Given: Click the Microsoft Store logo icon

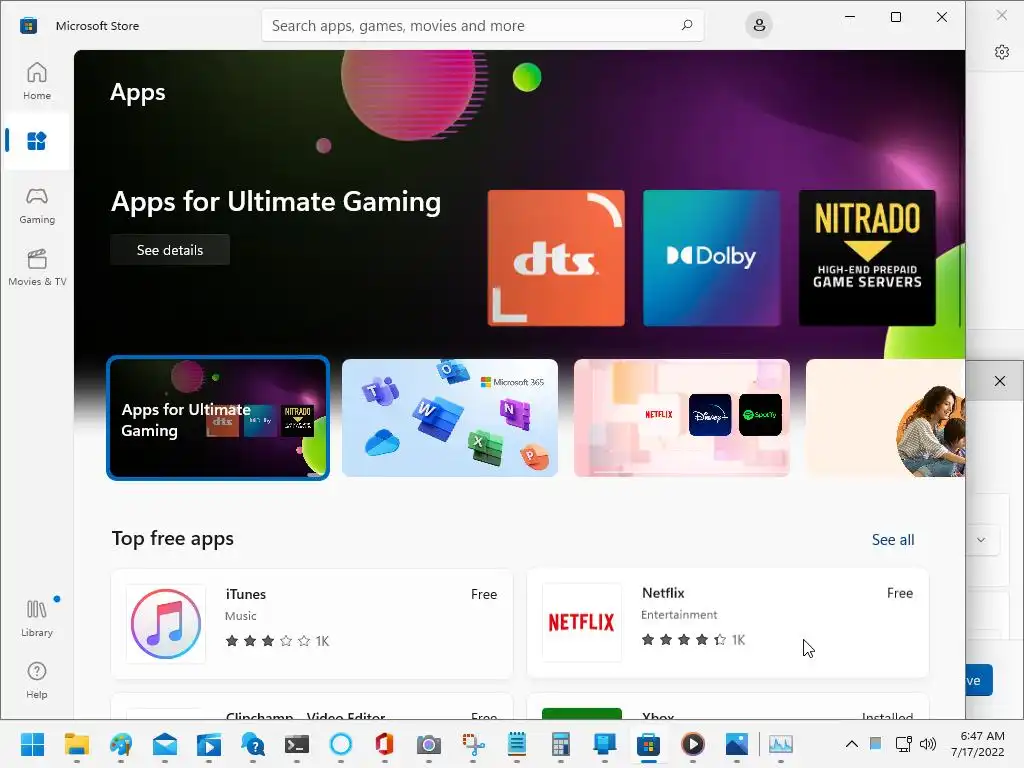Looking at the screenshot, I should pyautogui.click(x=28, y=25).
